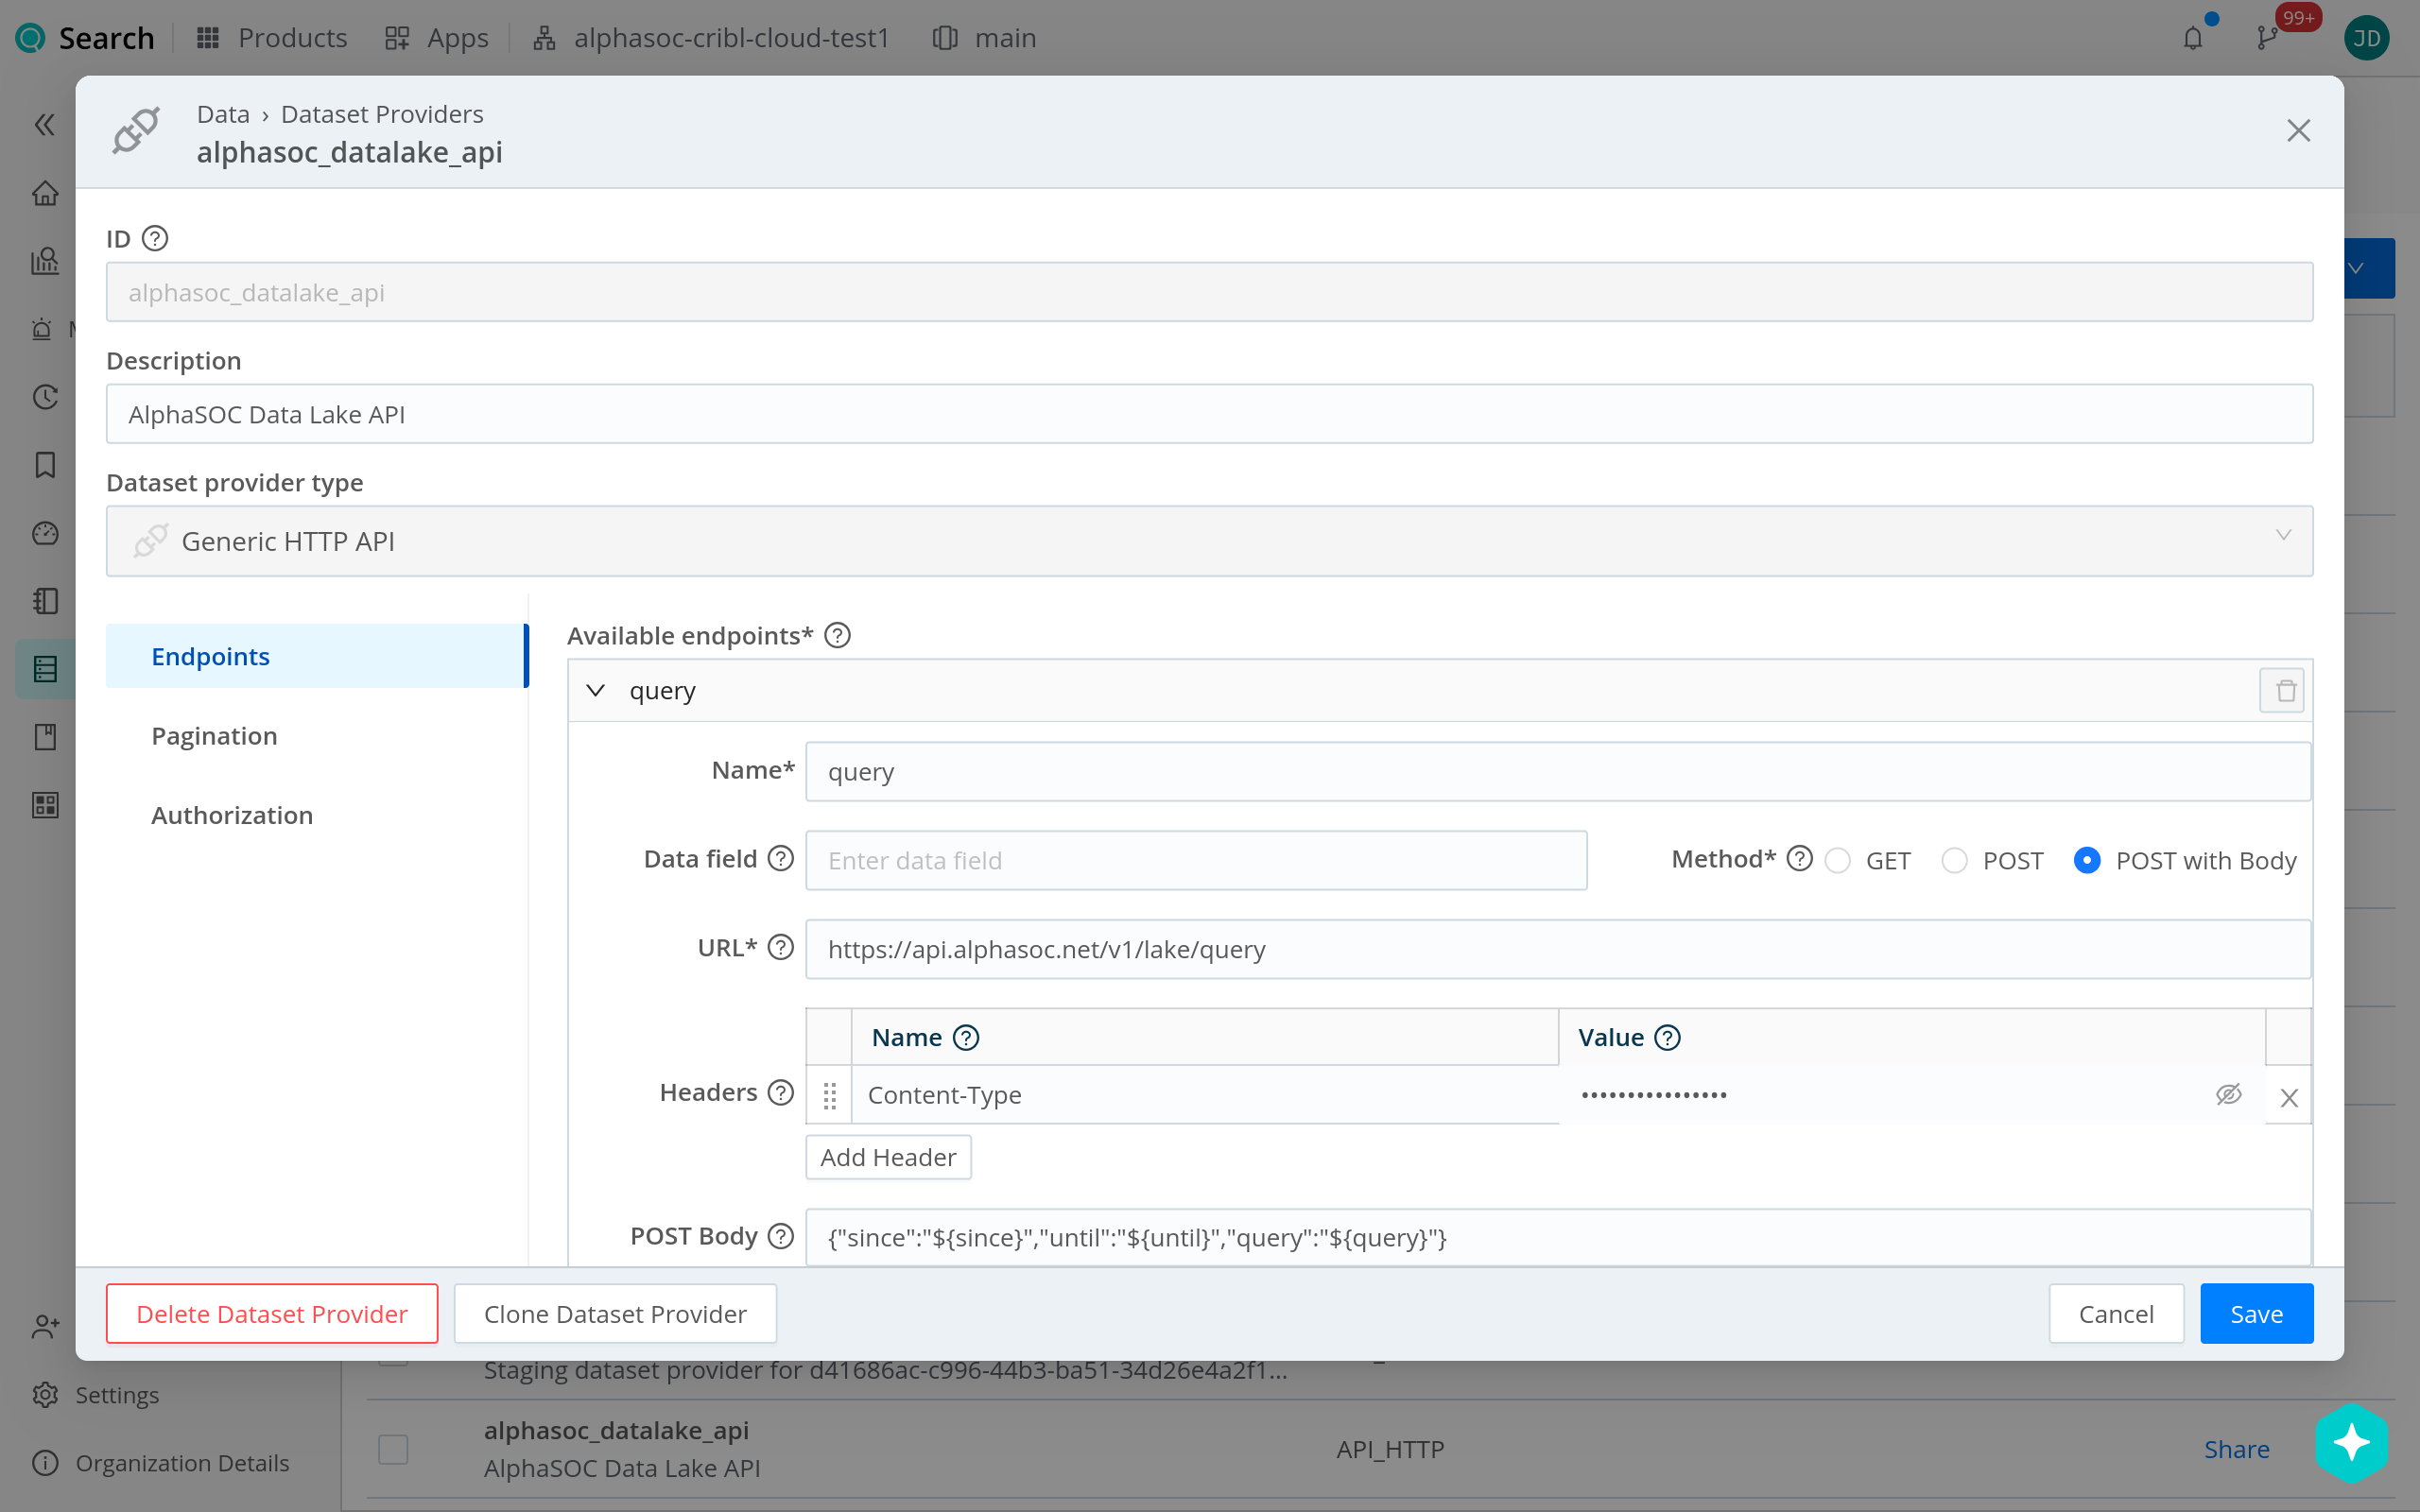This screenshot has height=1512, width=2420.
Task: Open the AI assistant sparkle button
Action: pos(2351,1442)
